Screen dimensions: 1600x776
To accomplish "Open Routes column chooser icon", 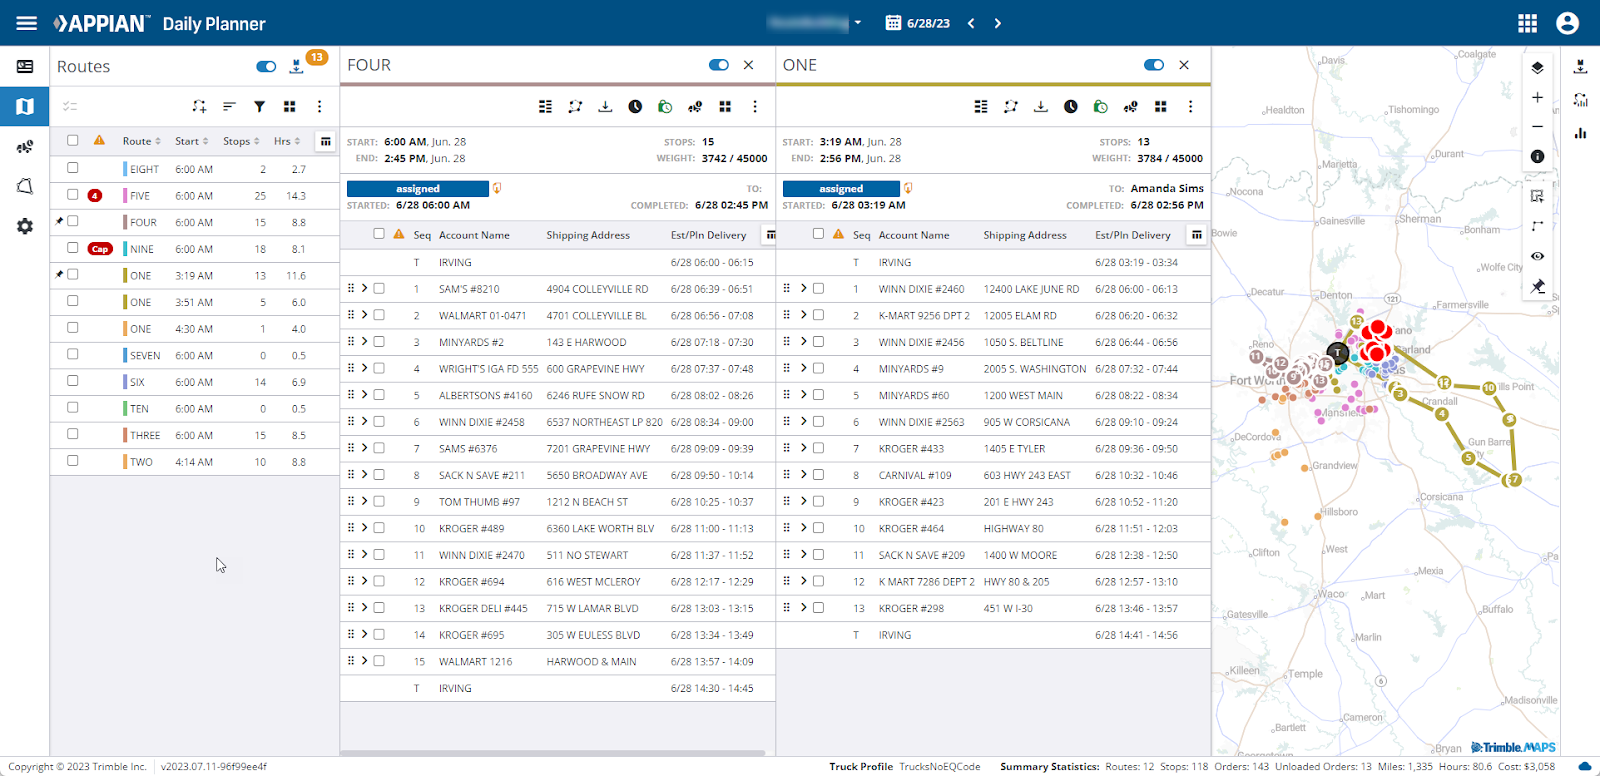I will click(x=325, y=141).
